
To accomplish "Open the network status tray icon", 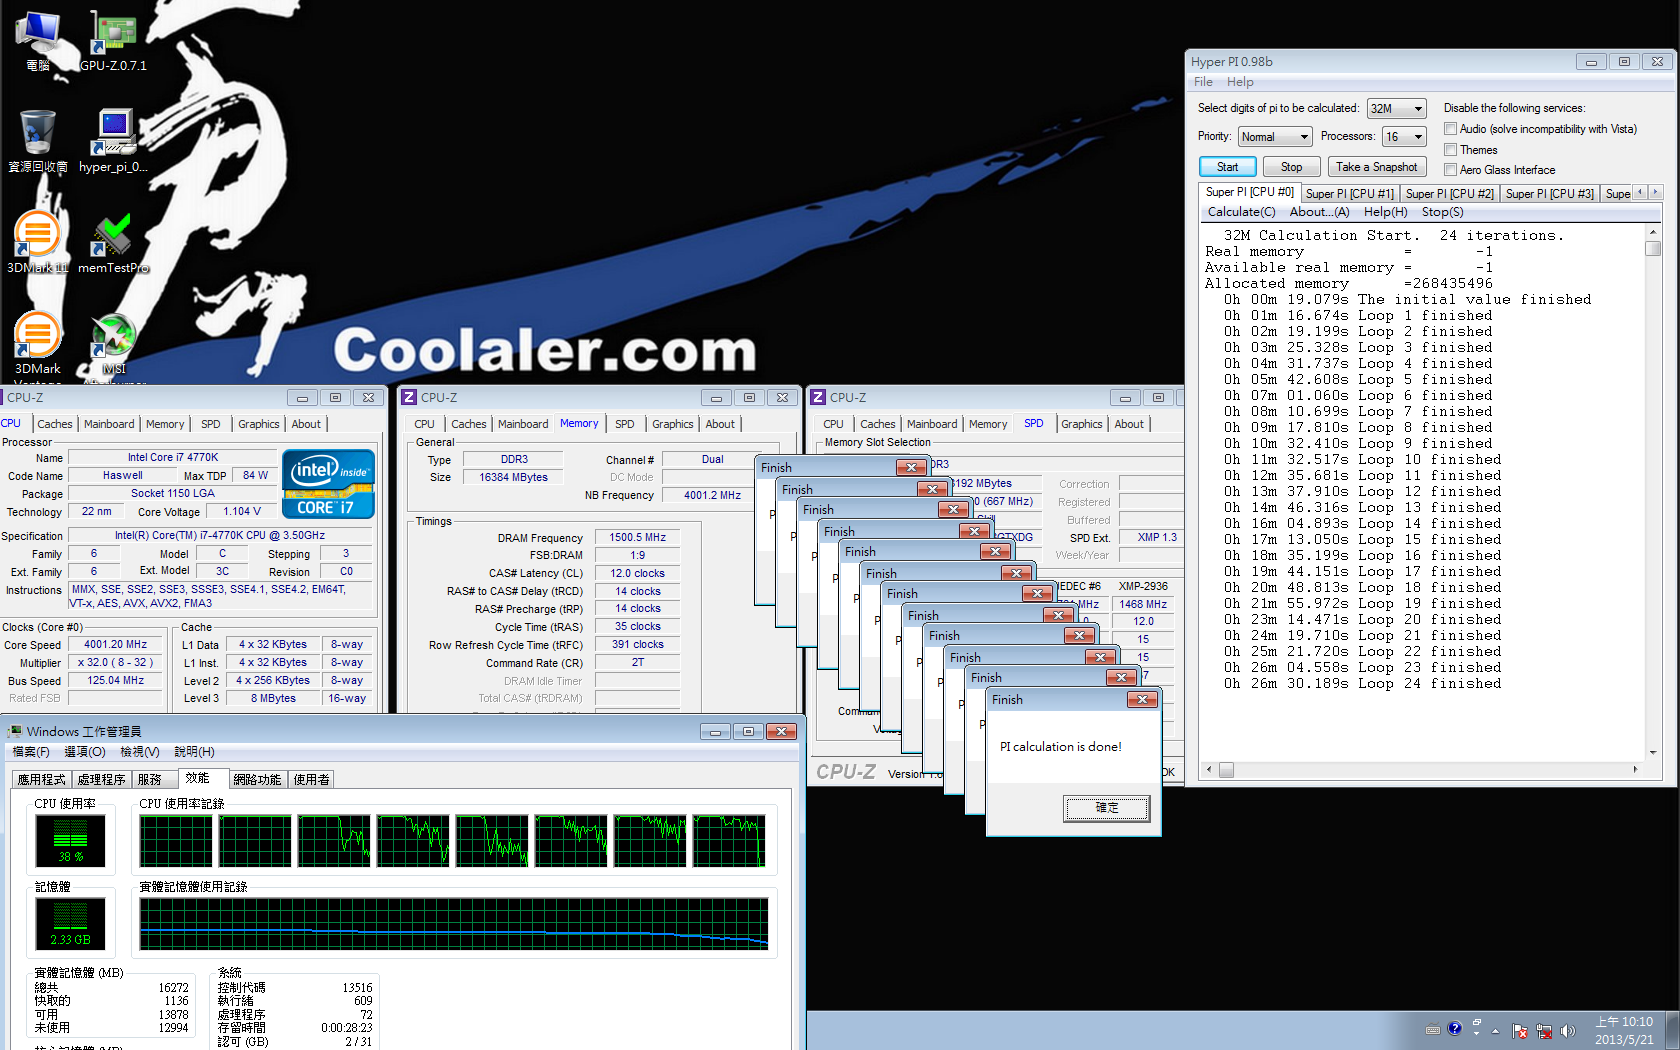I will (x=1544, y=1031).
